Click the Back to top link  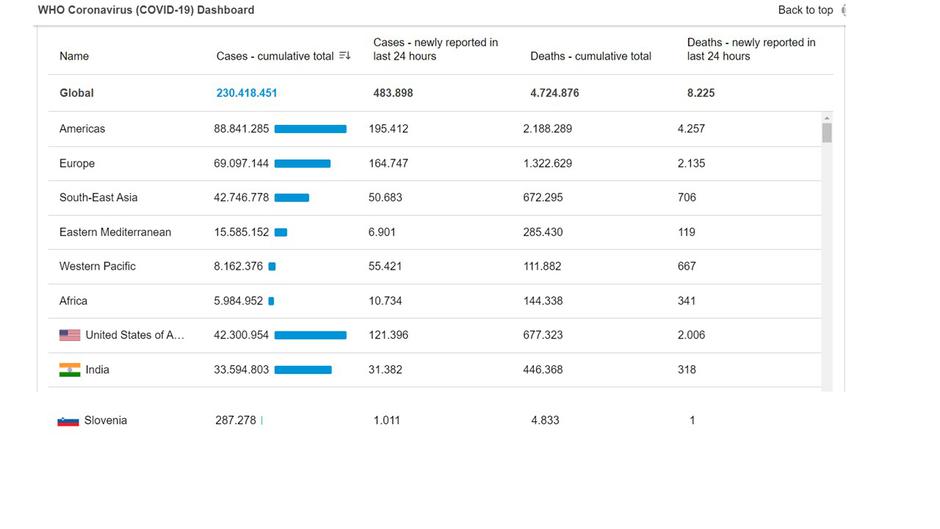pyautogui.click(x=805, y=10)
